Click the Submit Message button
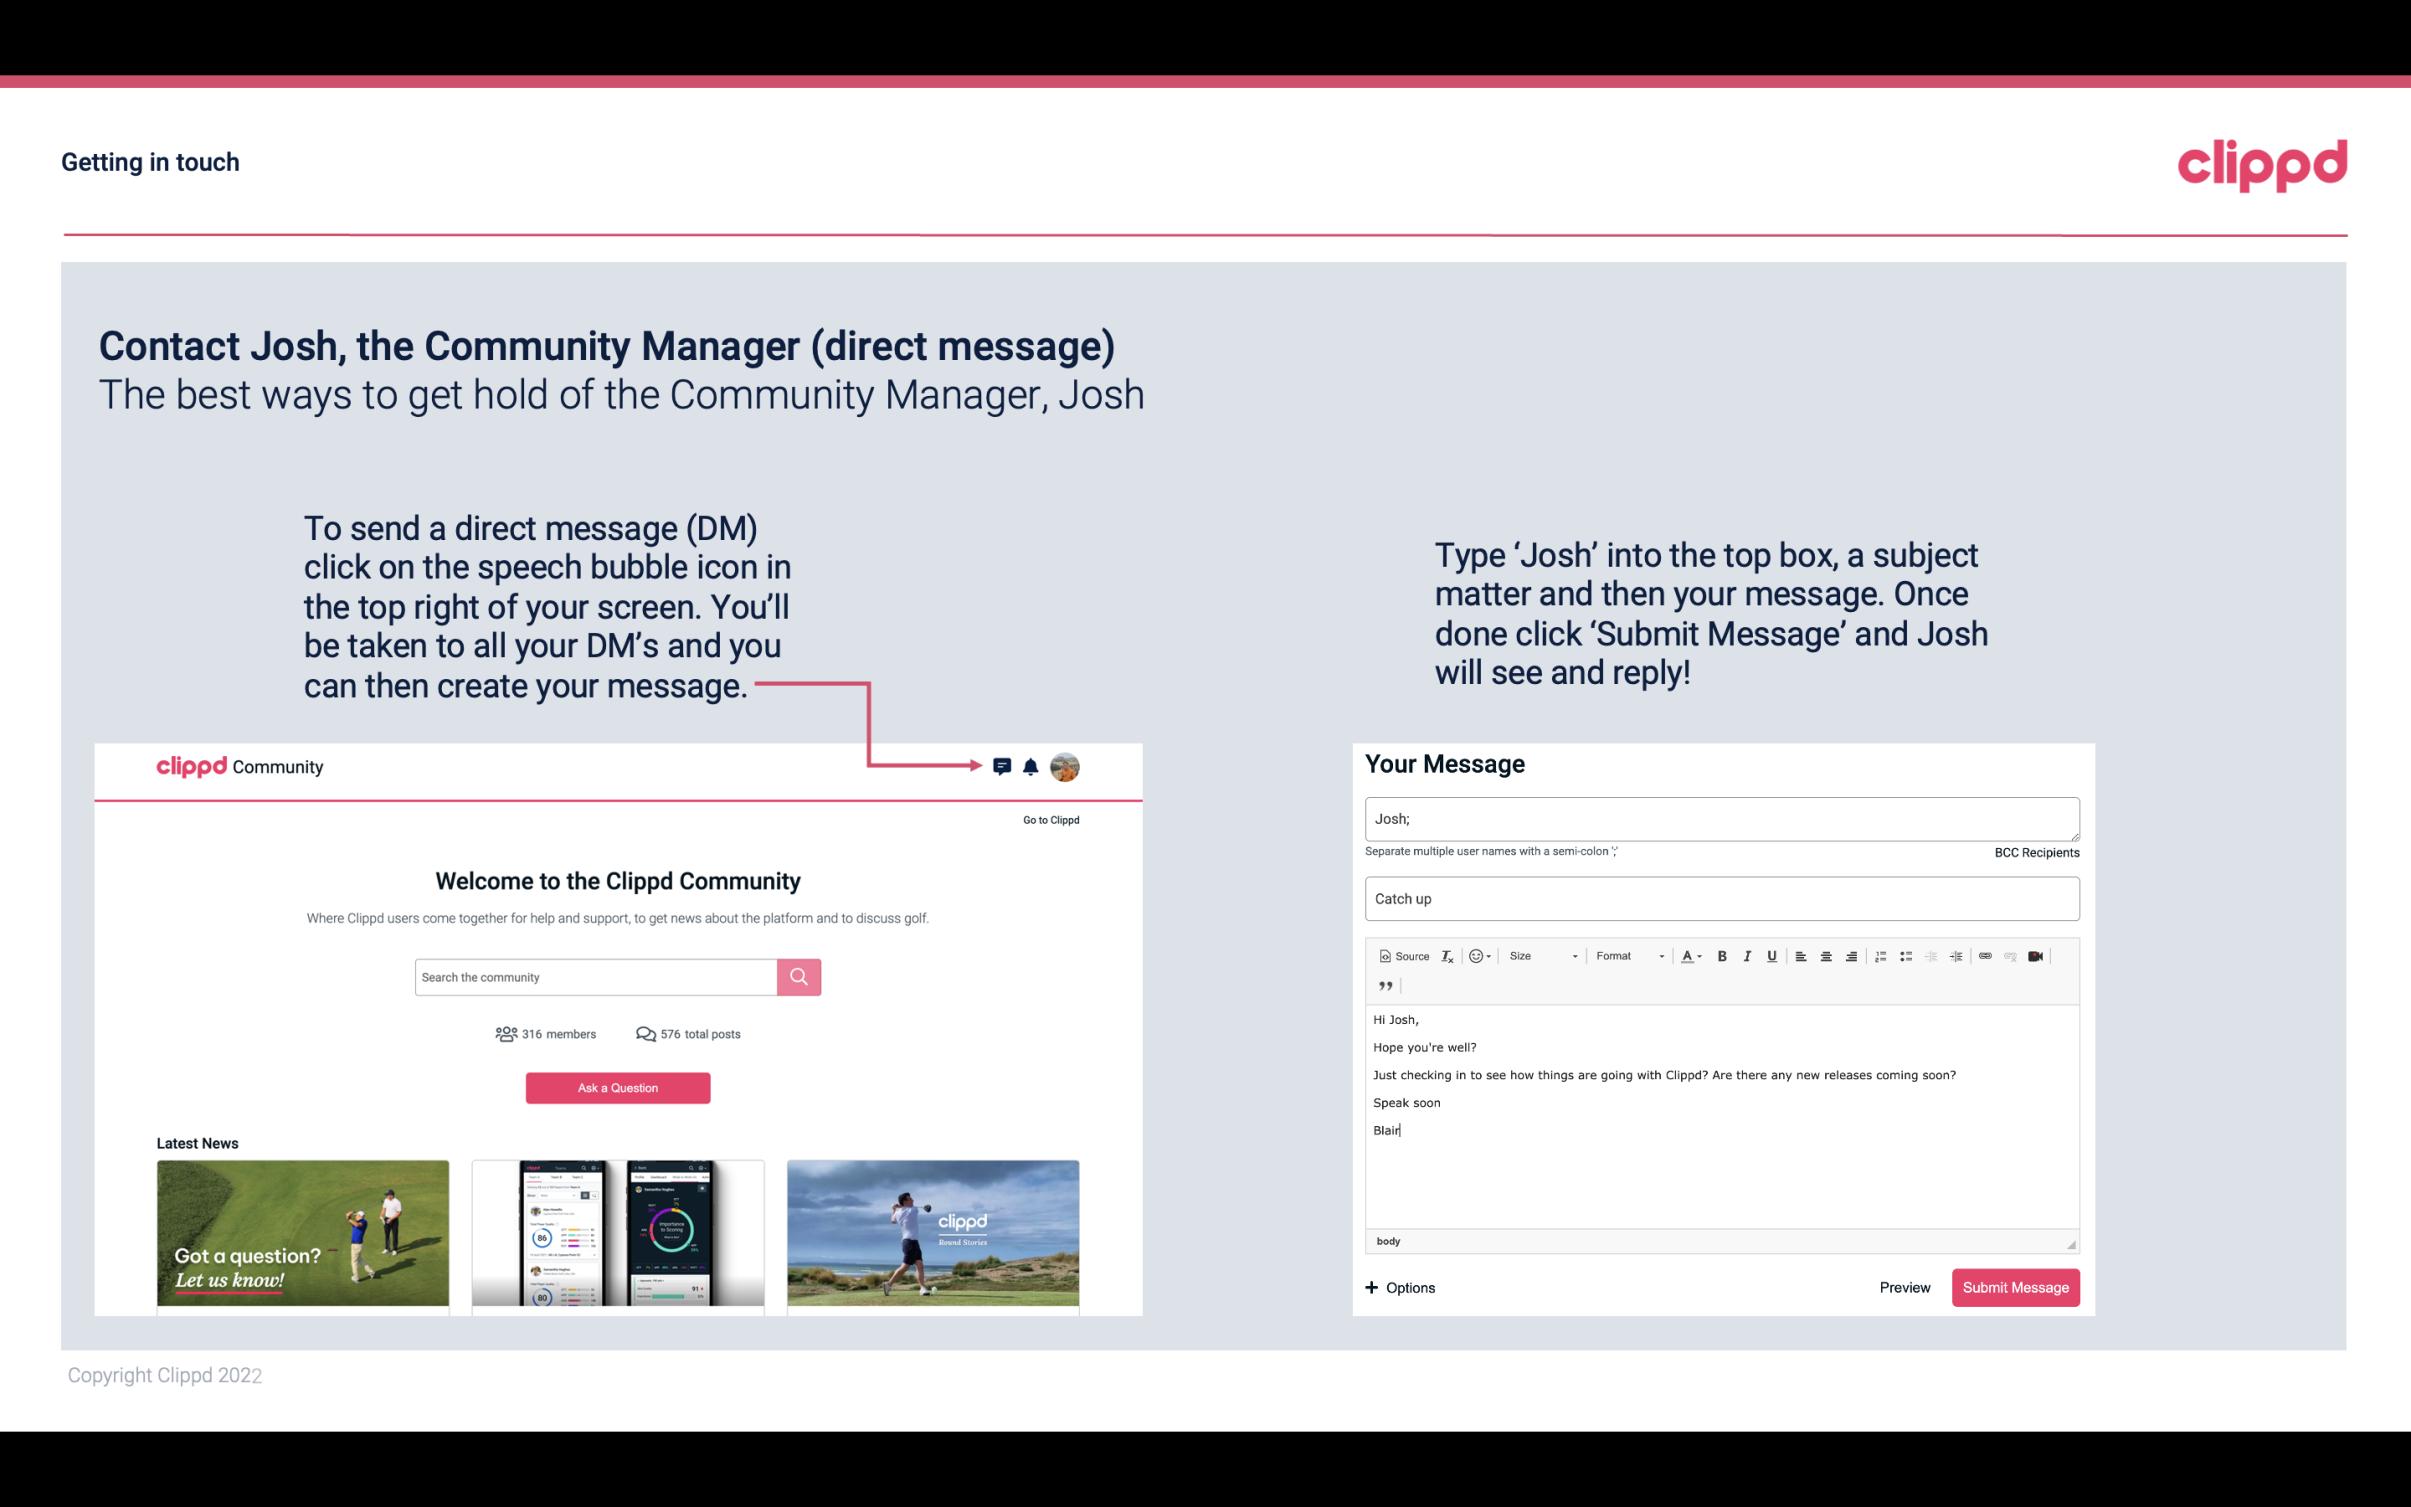 (2015, 1288)
